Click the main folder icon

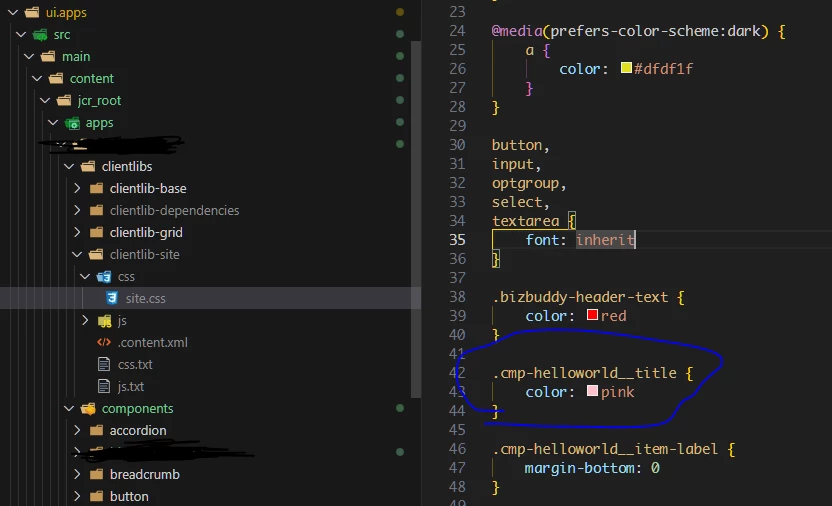[x=48, y=56]
